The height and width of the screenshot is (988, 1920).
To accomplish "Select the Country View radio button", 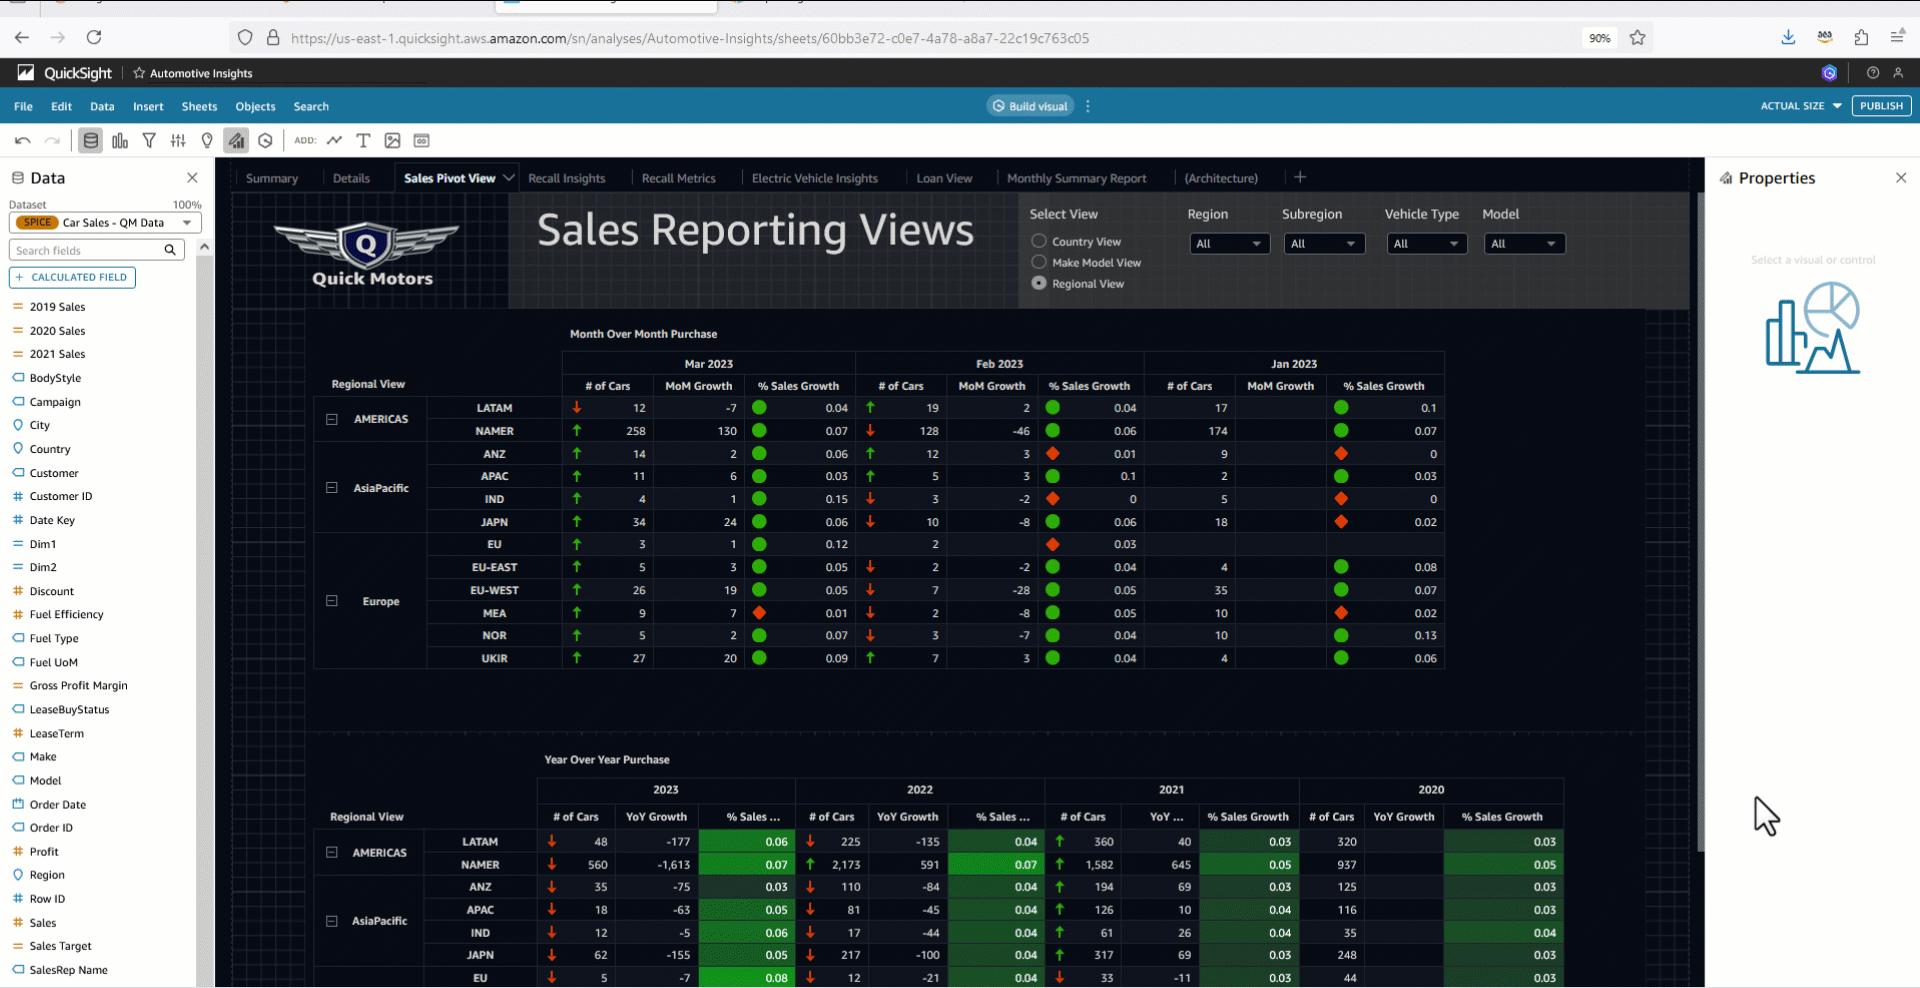I will coord(1039,241).
